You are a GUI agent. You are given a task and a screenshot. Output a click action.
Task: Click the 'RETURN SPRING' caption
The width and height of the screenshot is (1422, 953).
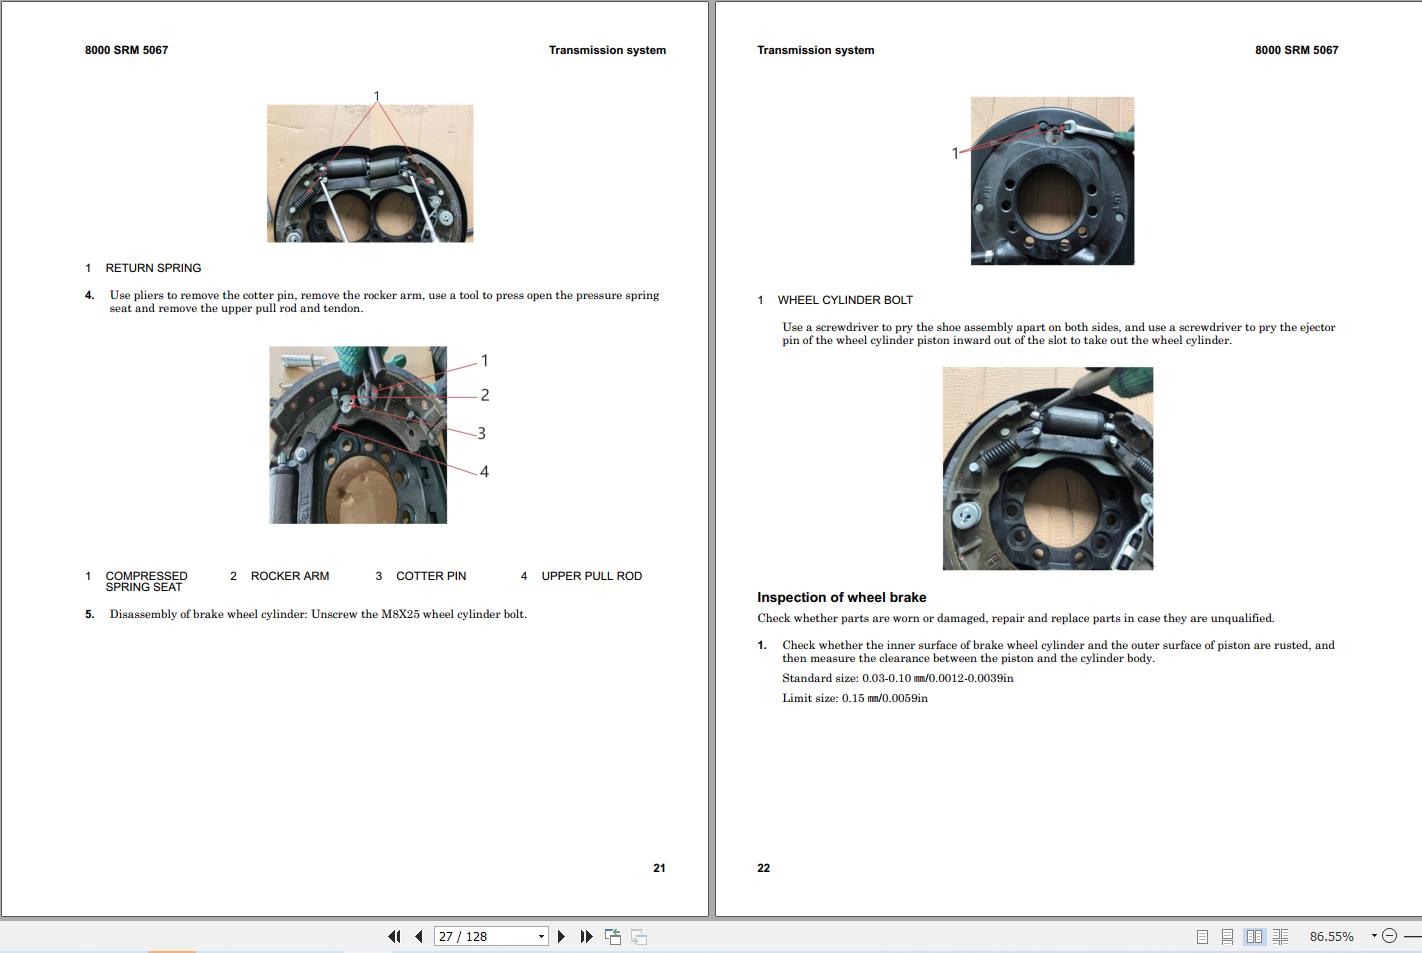[153, 268]
